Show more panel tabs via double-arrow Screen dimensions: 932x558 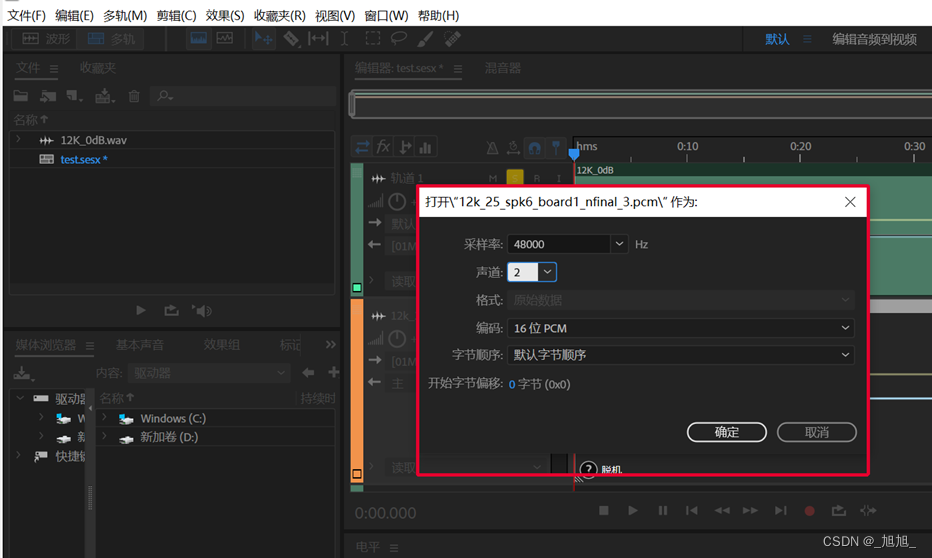pos(330,345)
